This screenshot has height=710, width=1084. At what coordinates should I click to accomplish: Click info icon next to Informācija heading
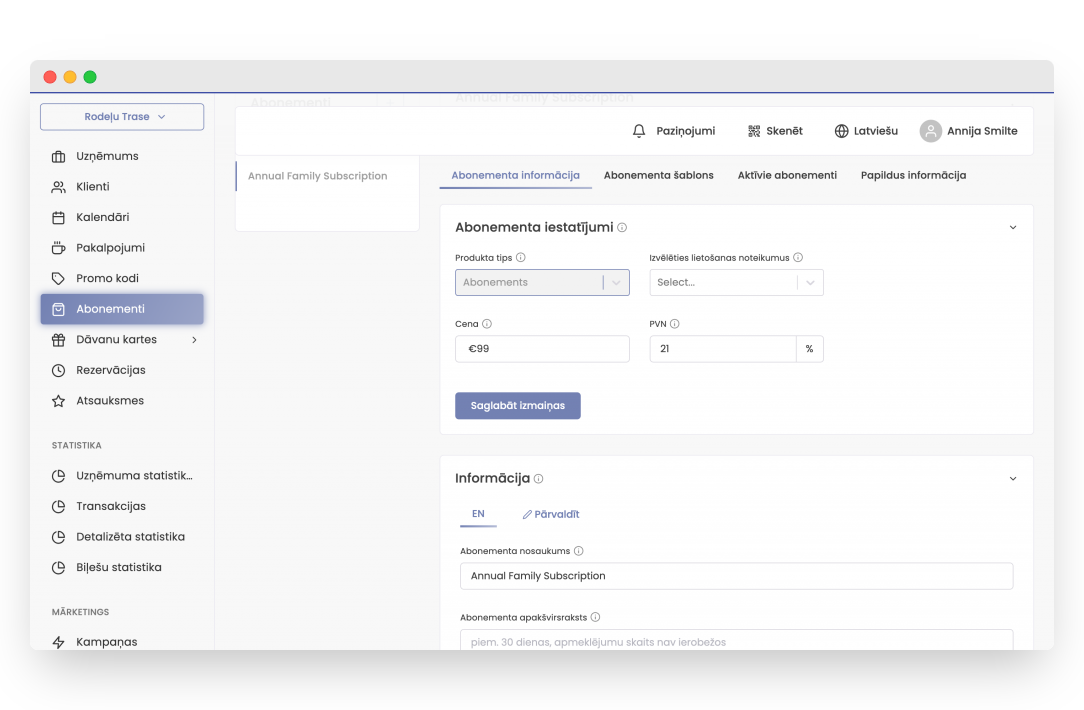pyautogui.click(x=539, y=479)
